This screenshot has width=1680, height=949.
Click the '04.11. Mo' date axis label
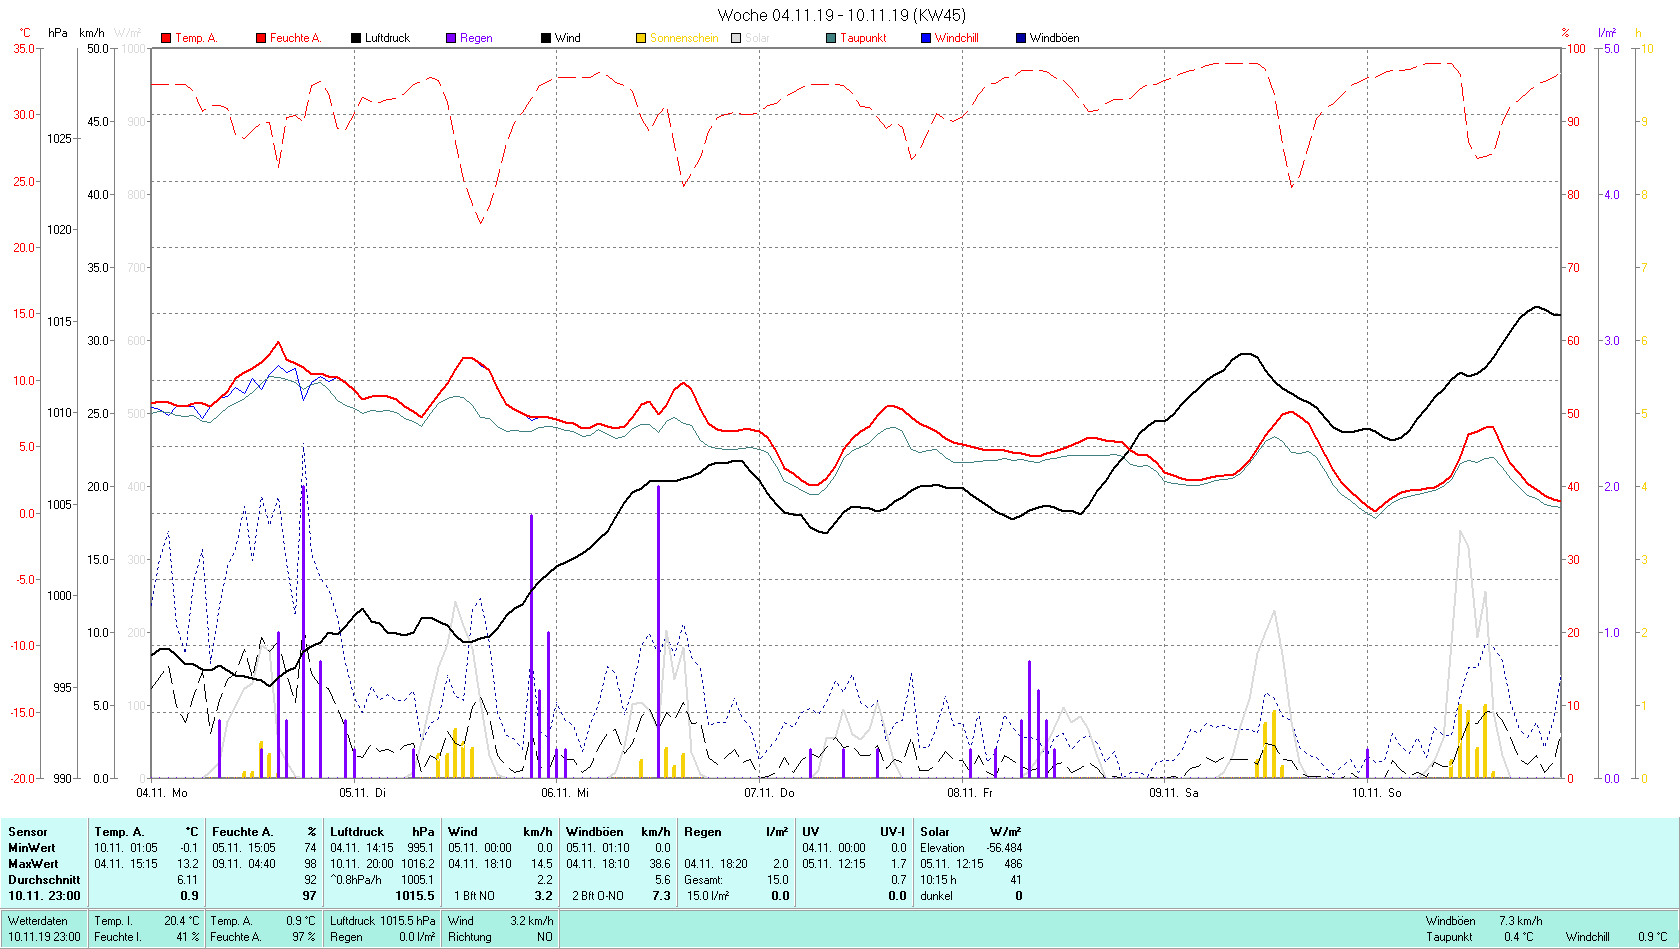[162, 793]
